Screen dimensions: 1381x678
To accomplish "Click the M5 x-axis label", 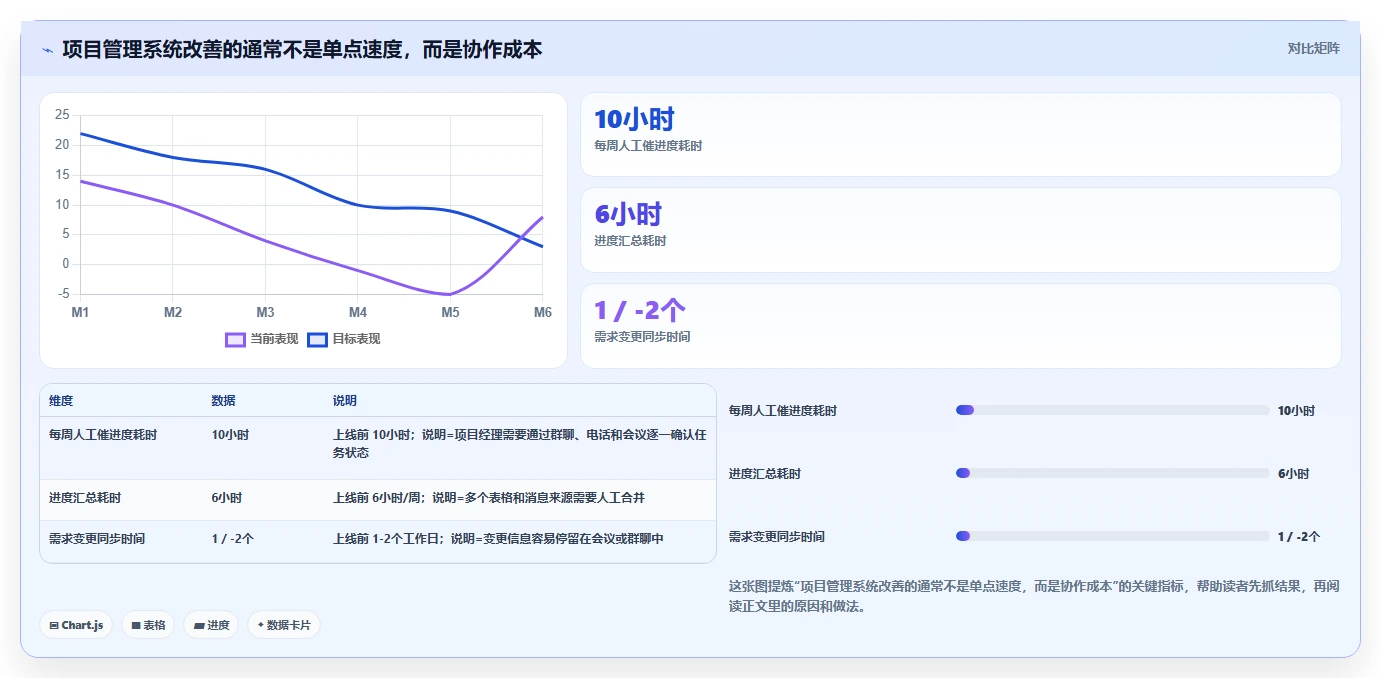I will (450, 312).
